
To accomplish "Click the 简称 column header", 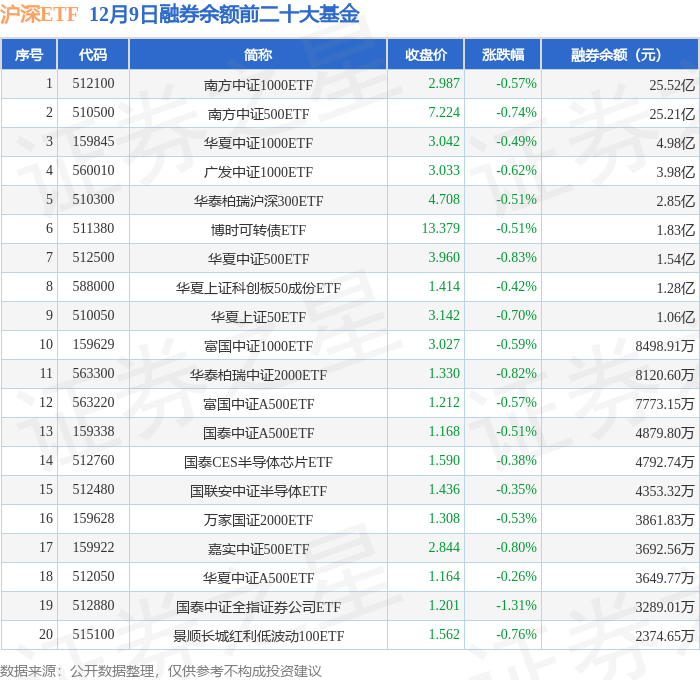I will 258,55.
